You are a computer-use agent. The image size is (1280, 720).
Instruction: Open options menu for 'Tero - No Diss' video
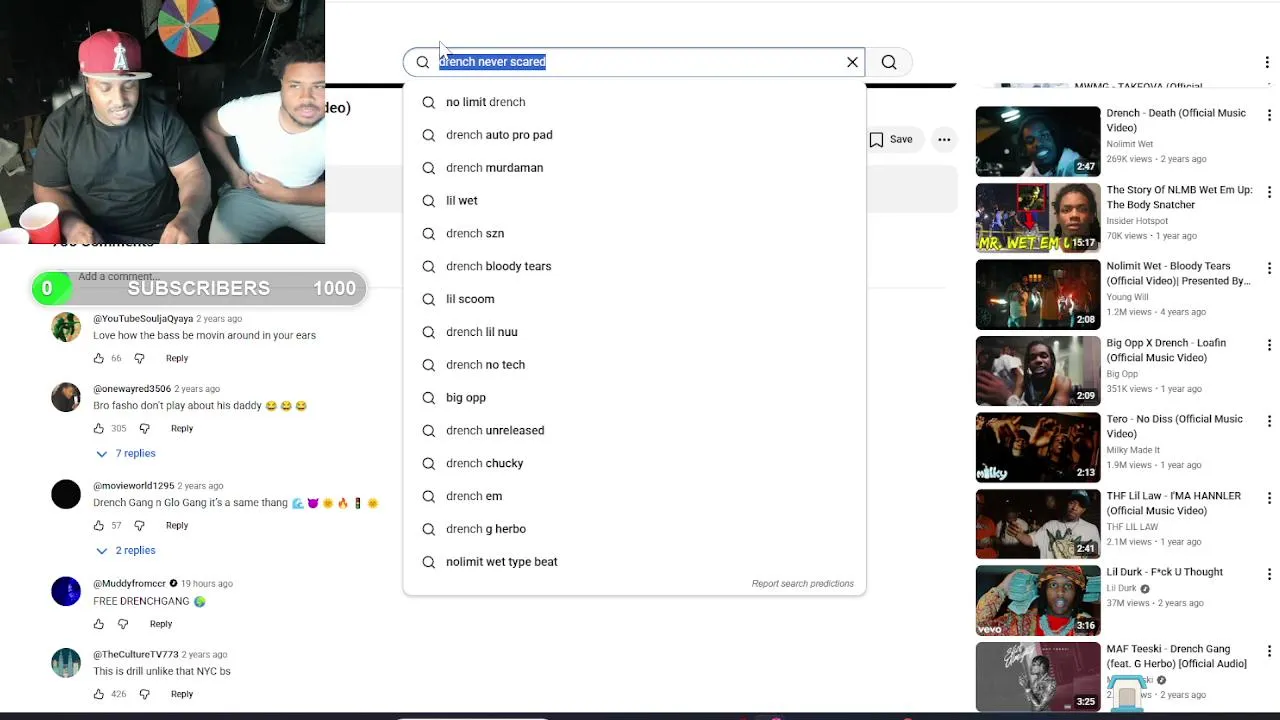point(1269,422)
